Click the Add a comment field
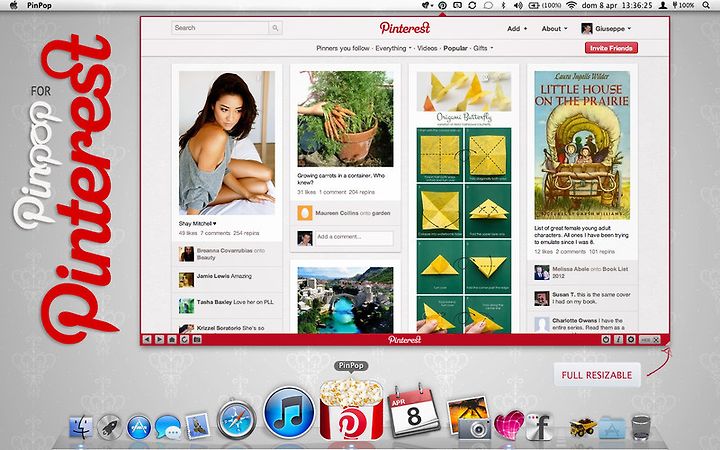 pyautogui.click(x=354, y=237)
